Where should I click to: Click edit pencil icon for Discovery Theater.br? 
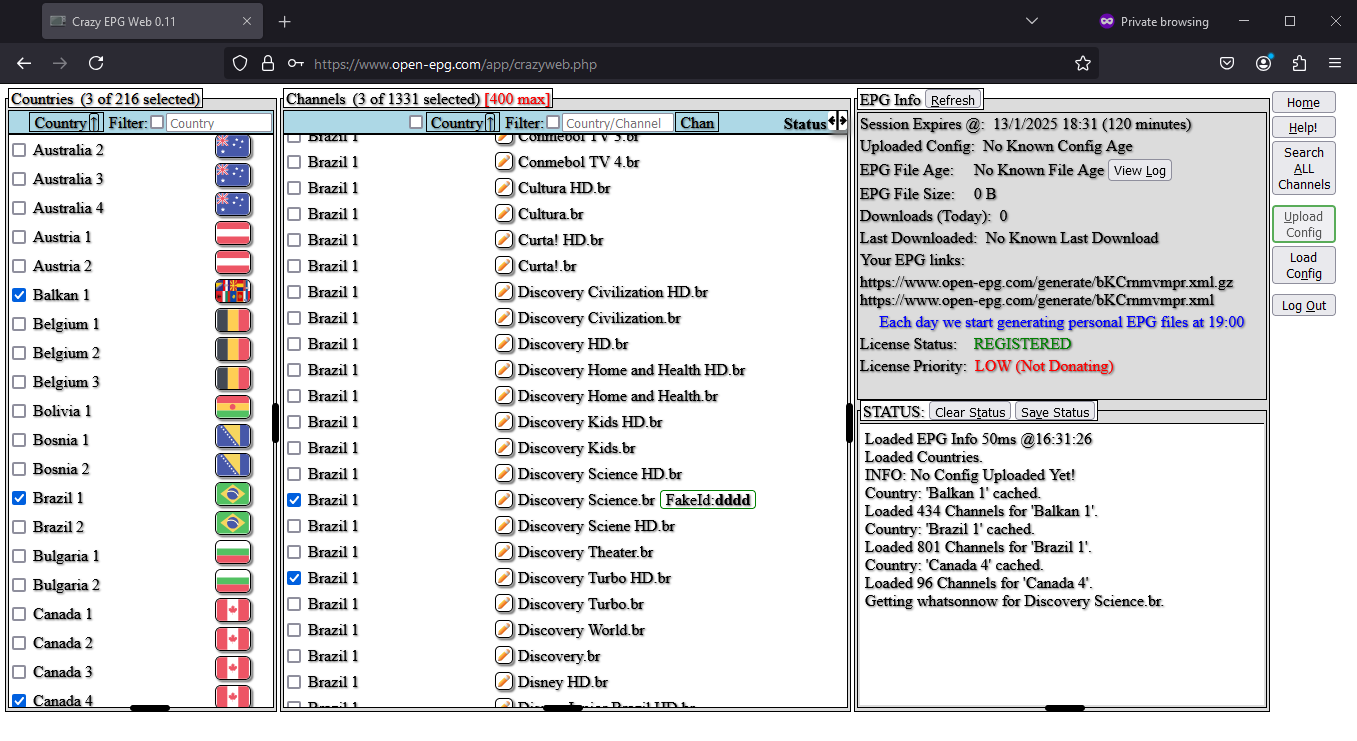tap(505, 552)
